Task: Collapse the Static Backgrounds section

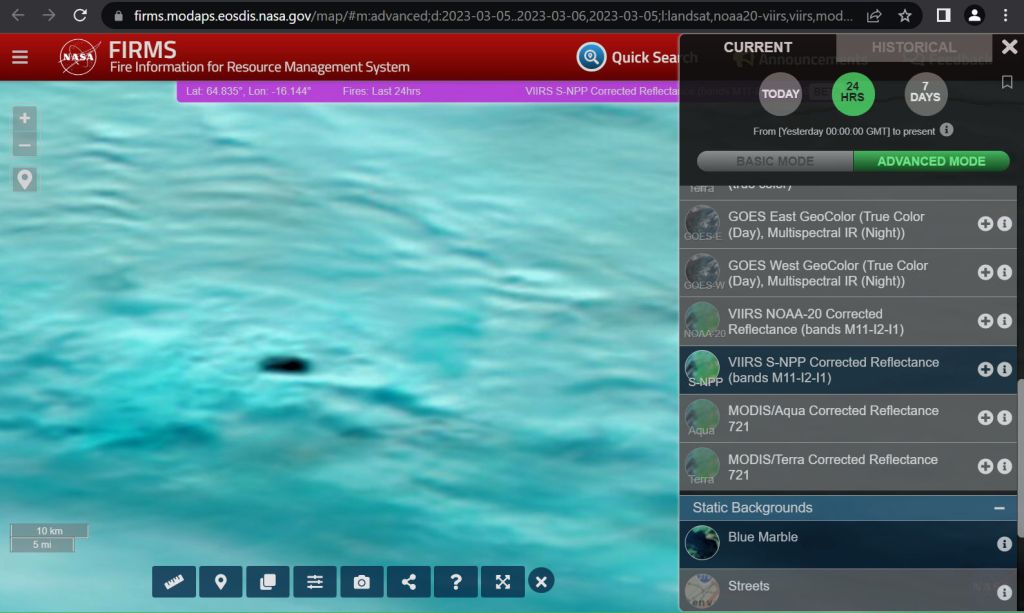Action: pyautogui.click(x=998, y=508)
